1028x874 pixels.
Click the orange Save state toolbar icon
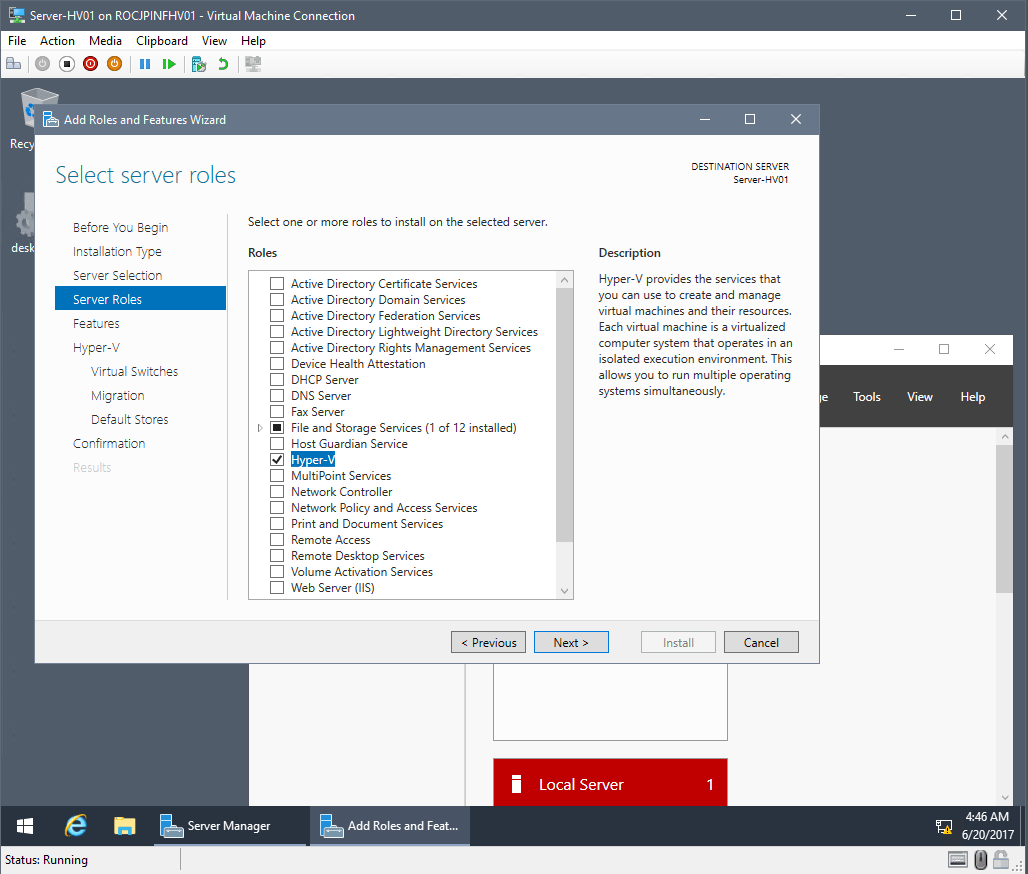point(114,64)
